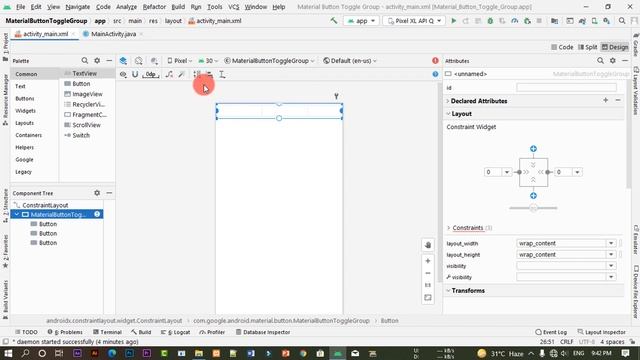Add a bottom constraint with plus icon

click(x=533, y=196)
